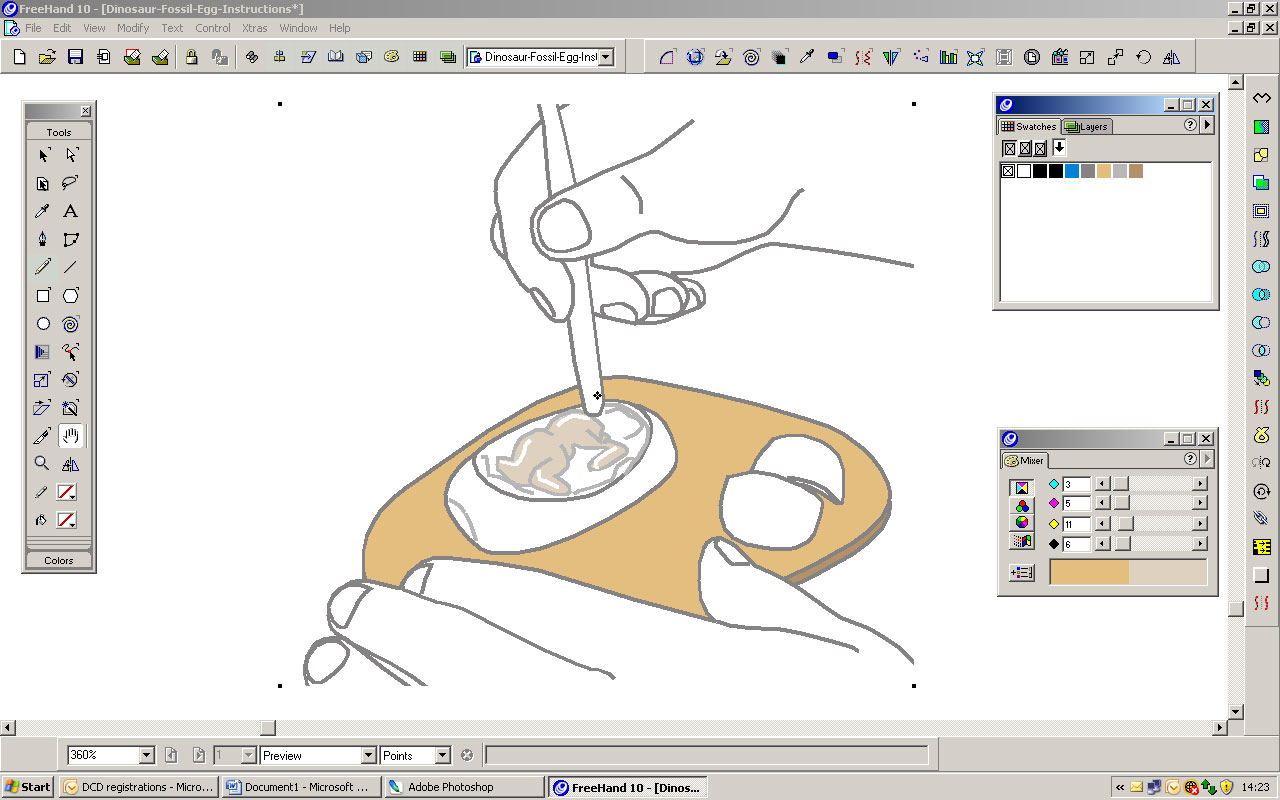The height and width of the screenshot is (800, 1280).
Task: Select the Pointer tool in Tools panel
Action: (43, 155)
